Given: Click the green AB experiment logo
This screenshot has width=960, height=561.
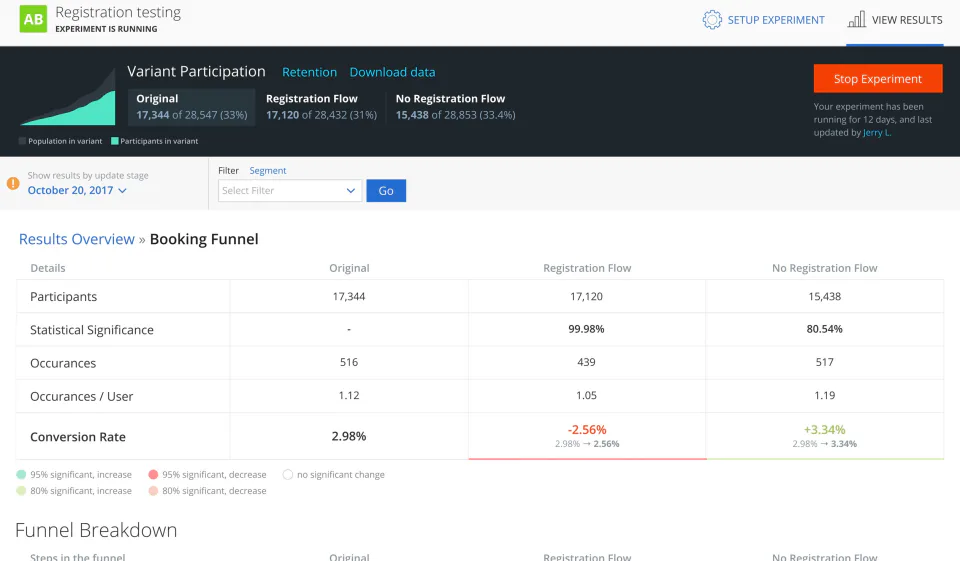Looking at the screenshot, I should pos(33,19).
